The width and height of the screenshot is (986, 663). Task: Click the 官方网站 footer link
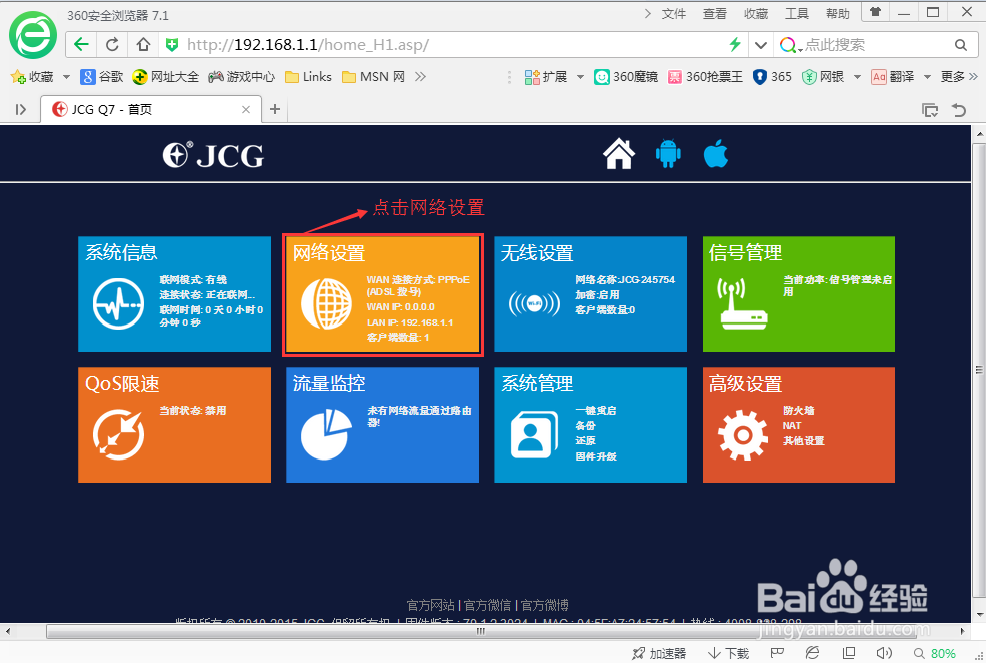[430, 605]
